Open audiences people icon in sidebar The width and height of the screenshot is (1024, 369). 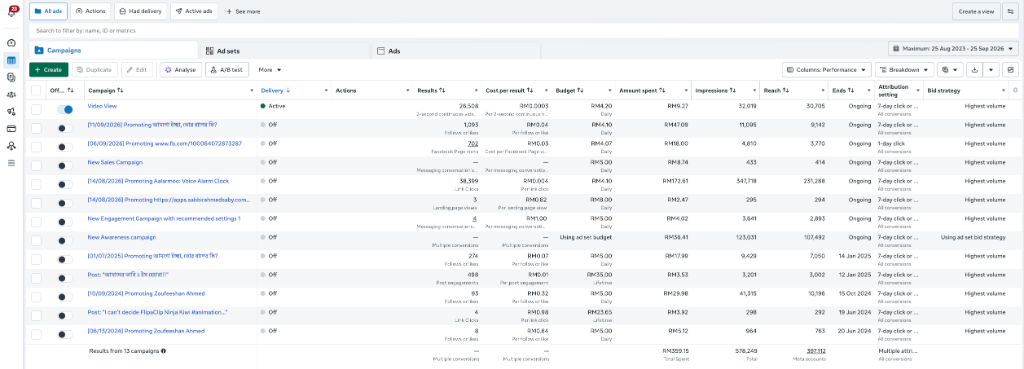click(x=11, y=95)
